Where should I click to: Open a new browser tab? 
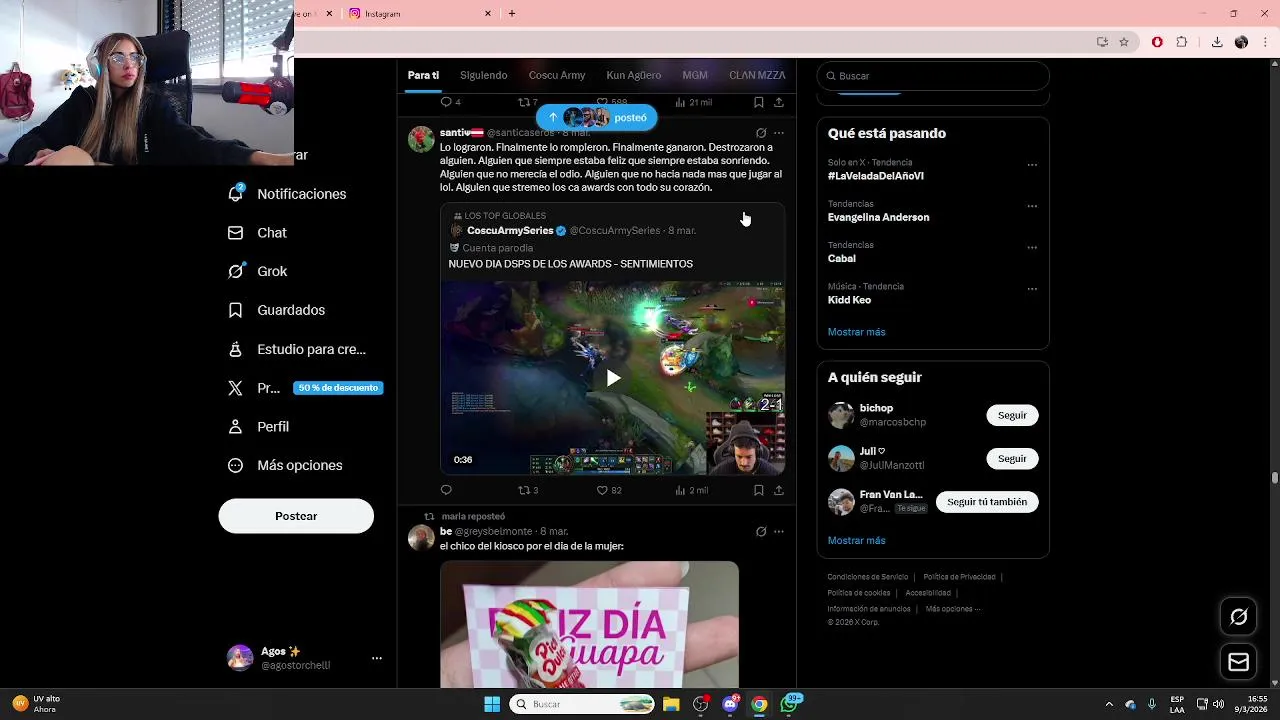pos(512,14)
